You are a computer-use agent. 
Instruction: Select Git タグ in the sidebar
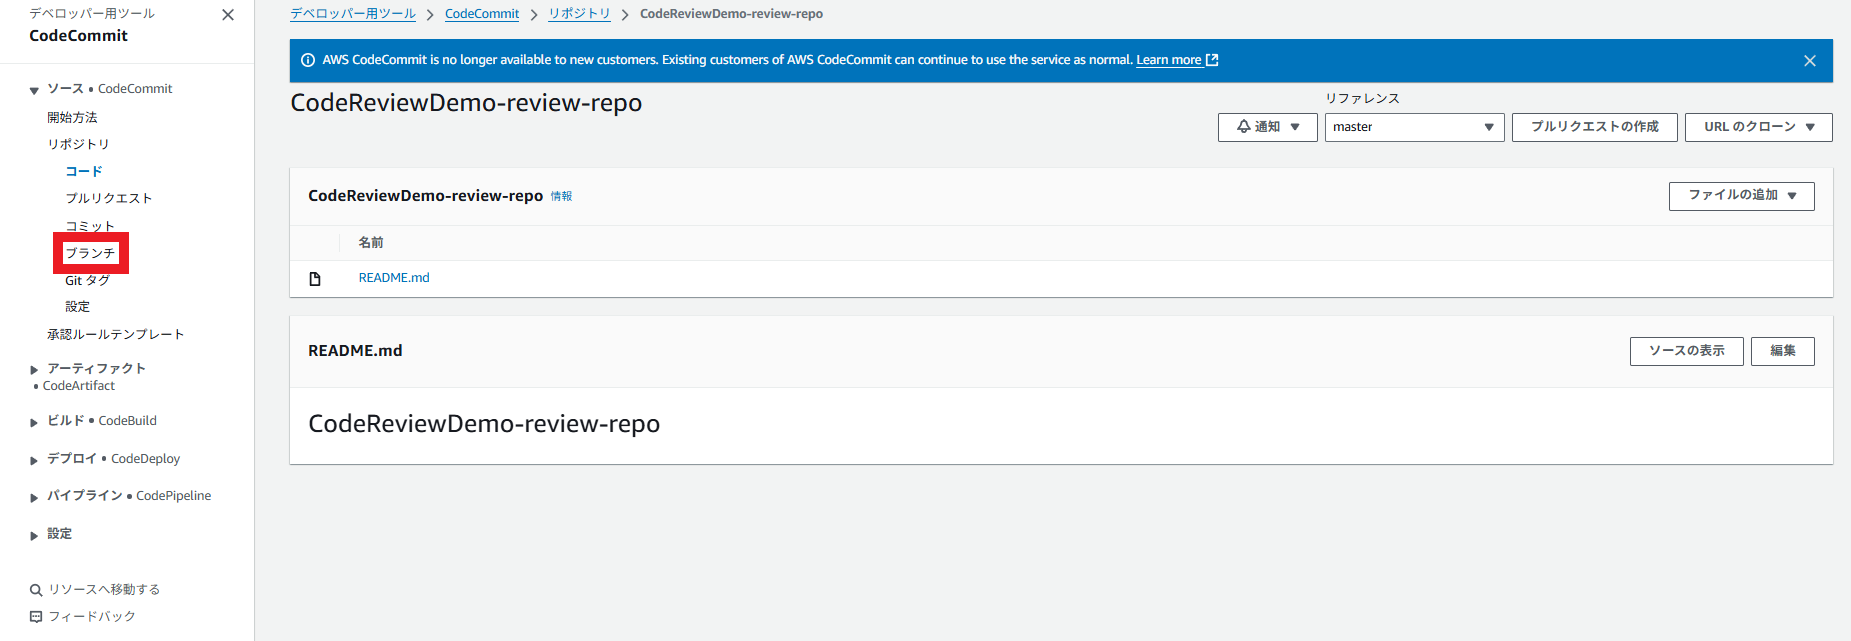87,281
